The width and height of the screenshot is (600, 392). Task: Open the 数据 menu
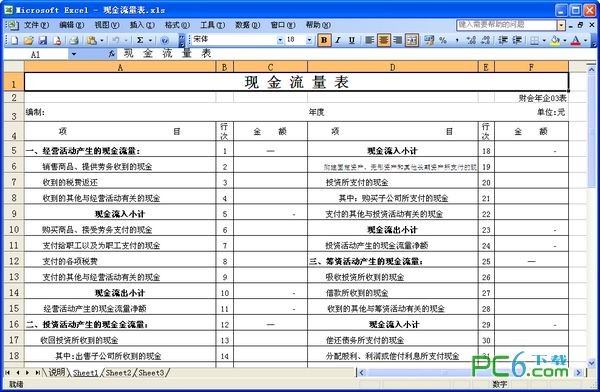[x=248, y=25]
